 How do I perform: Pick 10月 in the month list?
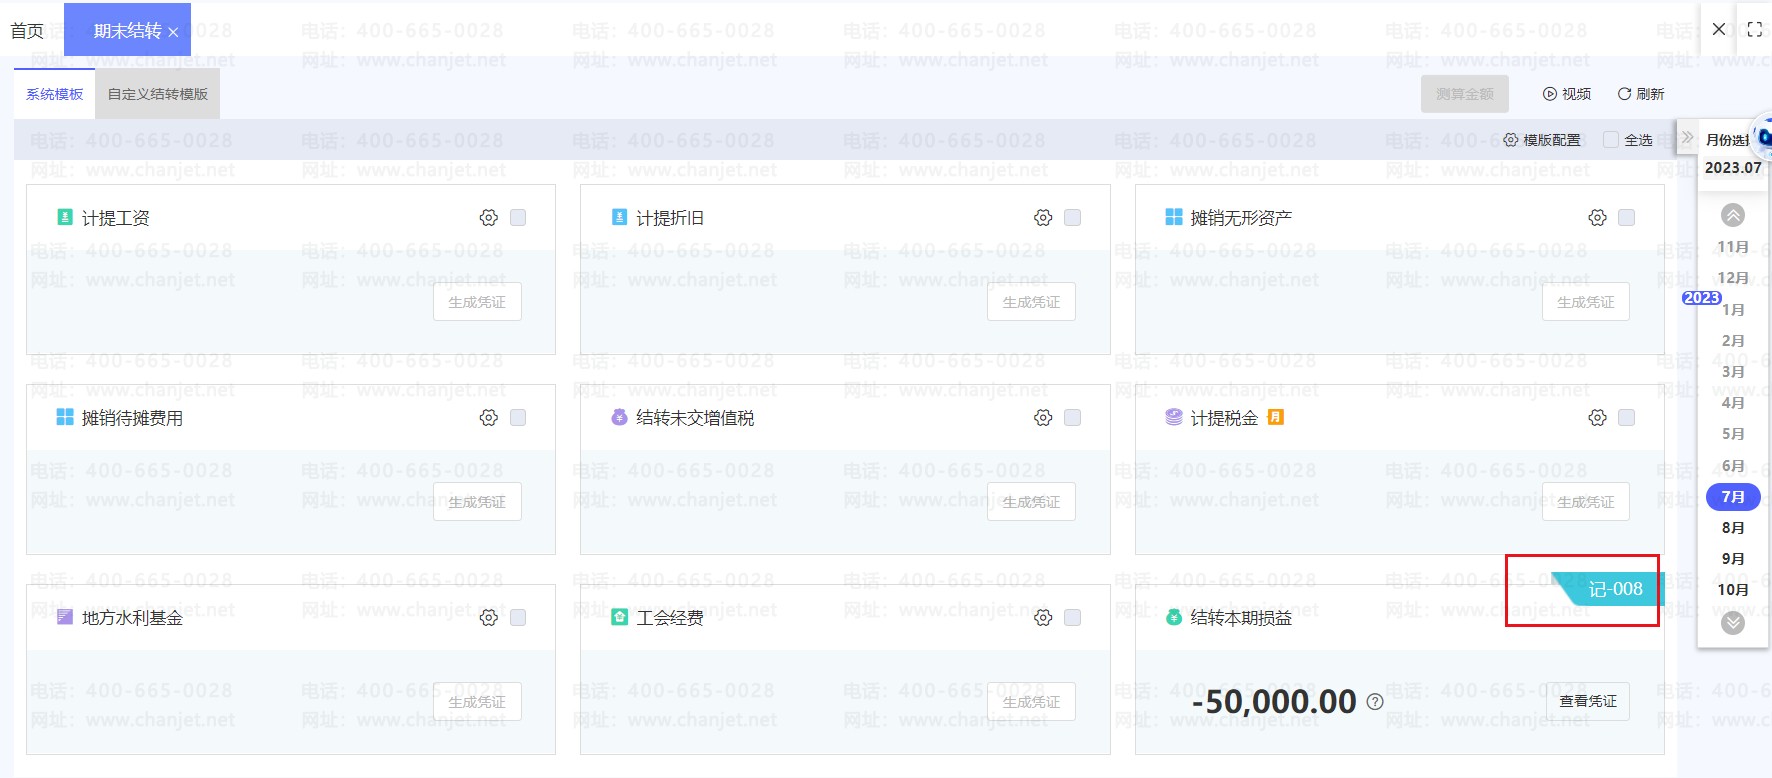click(1733, 590)
